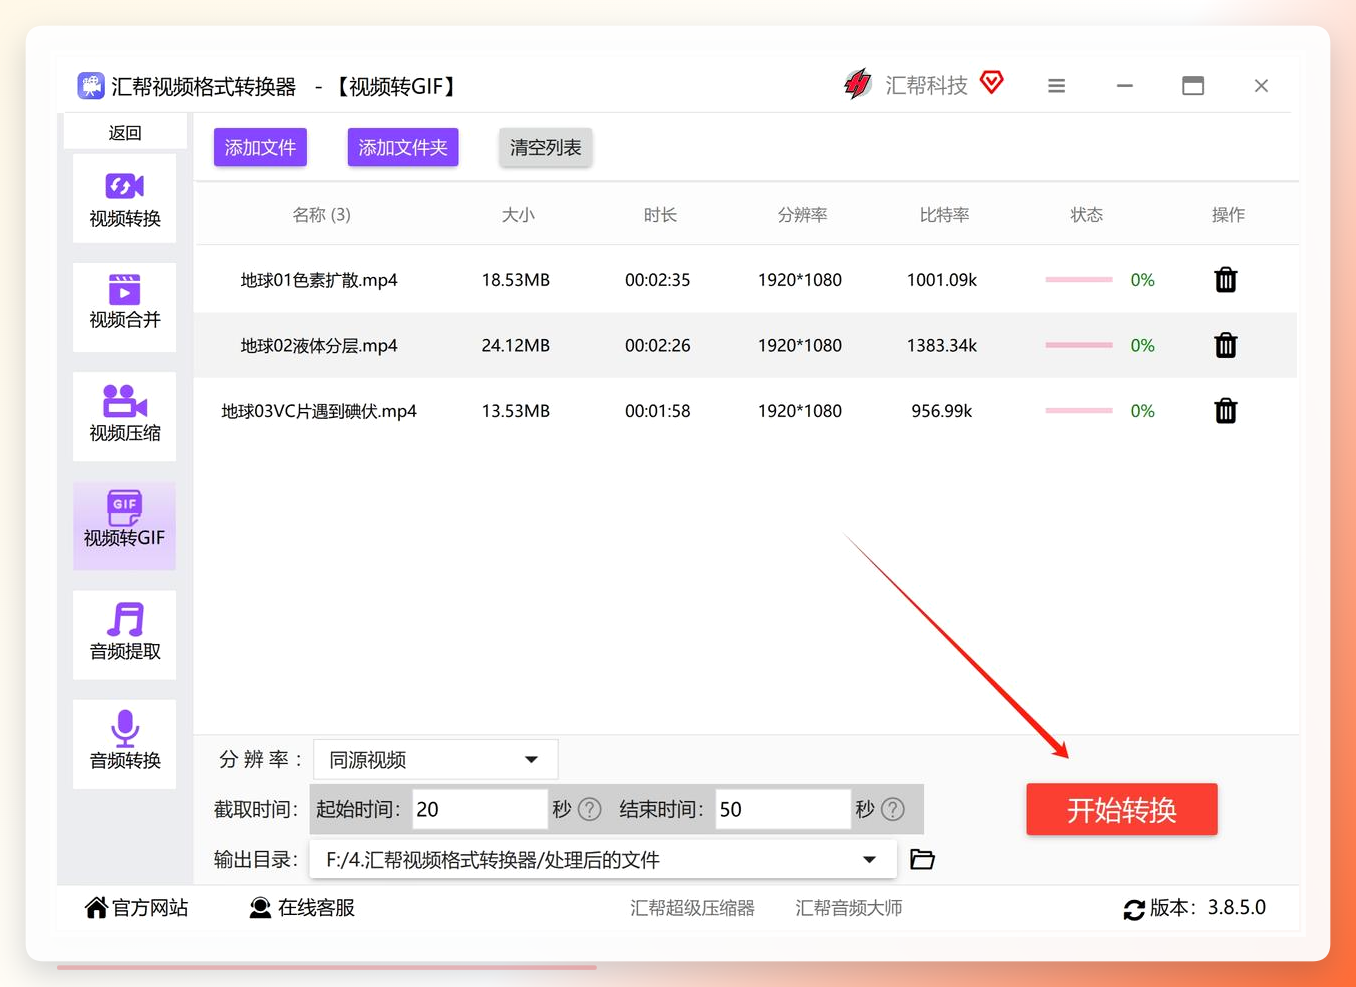The width and height of the screenshot is (1356, 987).
Task: Click progress bar of 地球02液体分层.mp4
Action: [x=1079, y=345]
